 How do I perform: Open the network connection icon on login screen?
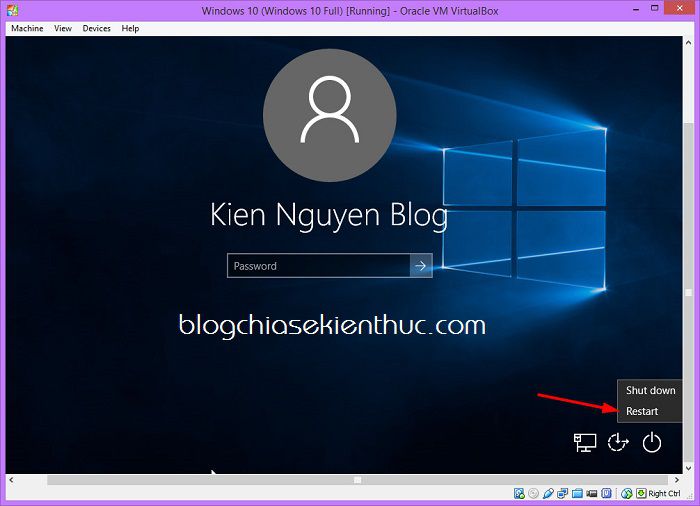585,443
